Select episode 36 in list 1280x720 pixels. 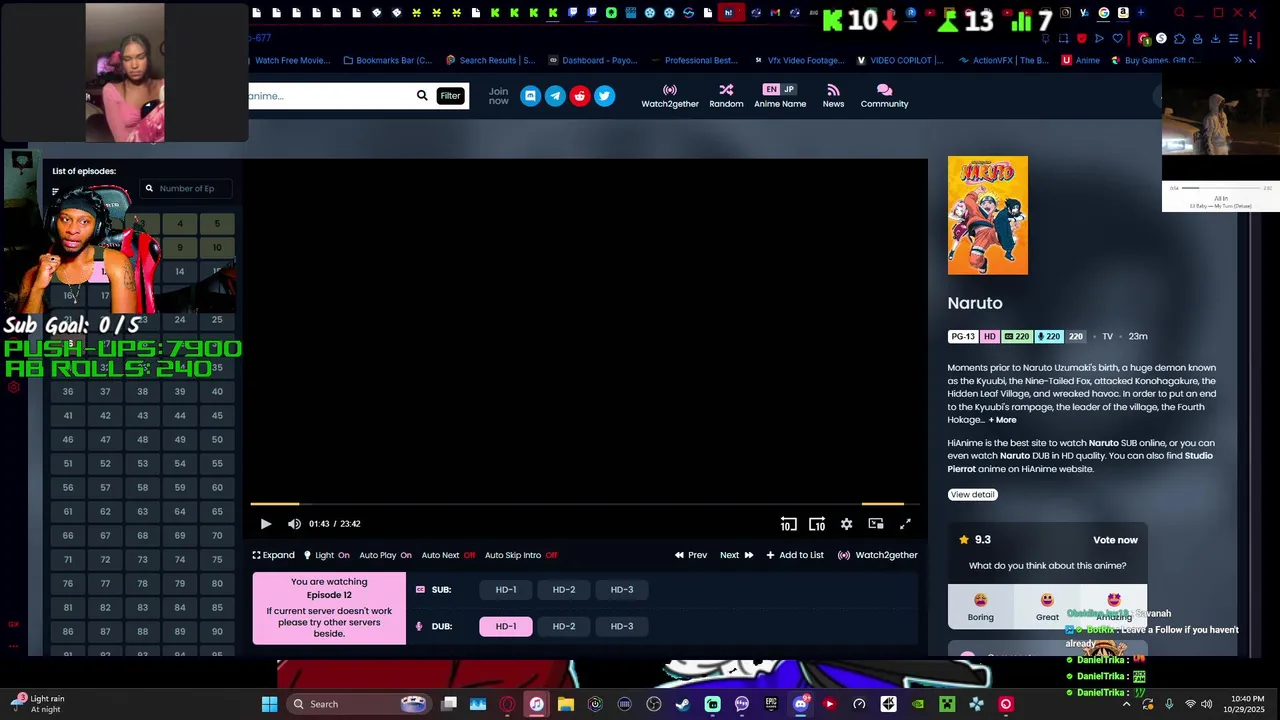point(68,392)
